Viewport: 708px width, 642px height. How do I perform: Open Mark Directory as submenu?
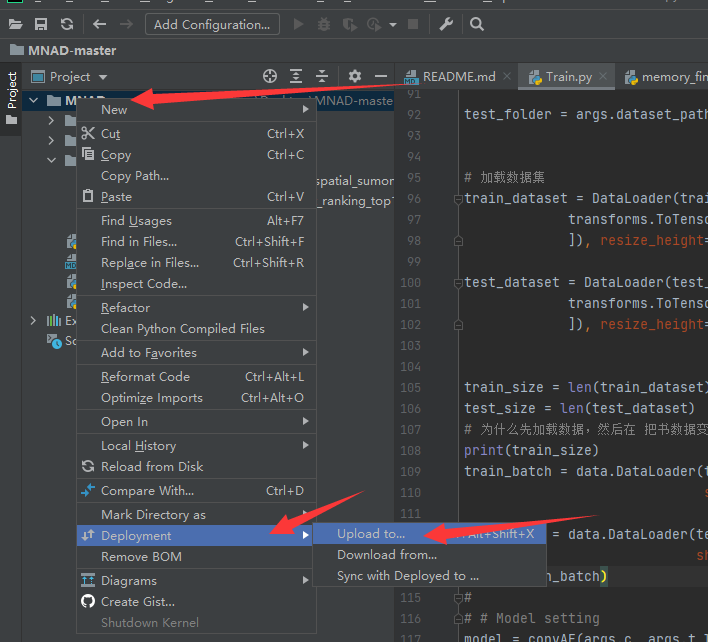click(196, 514)
